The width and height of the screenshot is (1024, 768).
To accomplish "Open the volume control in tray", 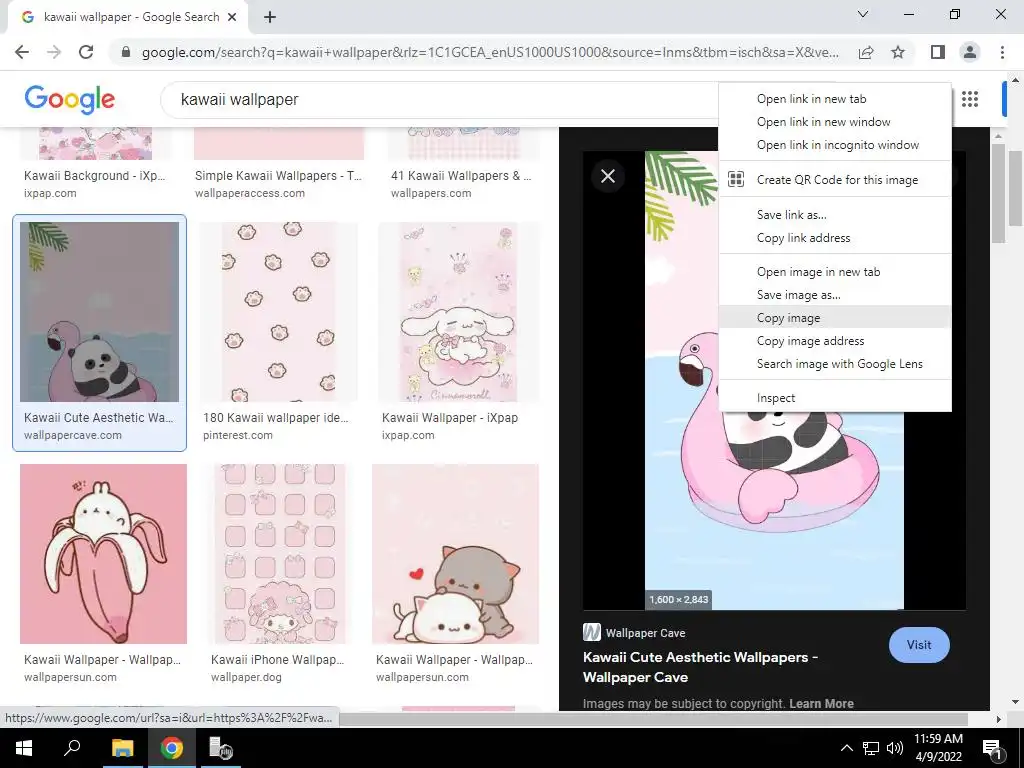I will [x=895, y=748].
